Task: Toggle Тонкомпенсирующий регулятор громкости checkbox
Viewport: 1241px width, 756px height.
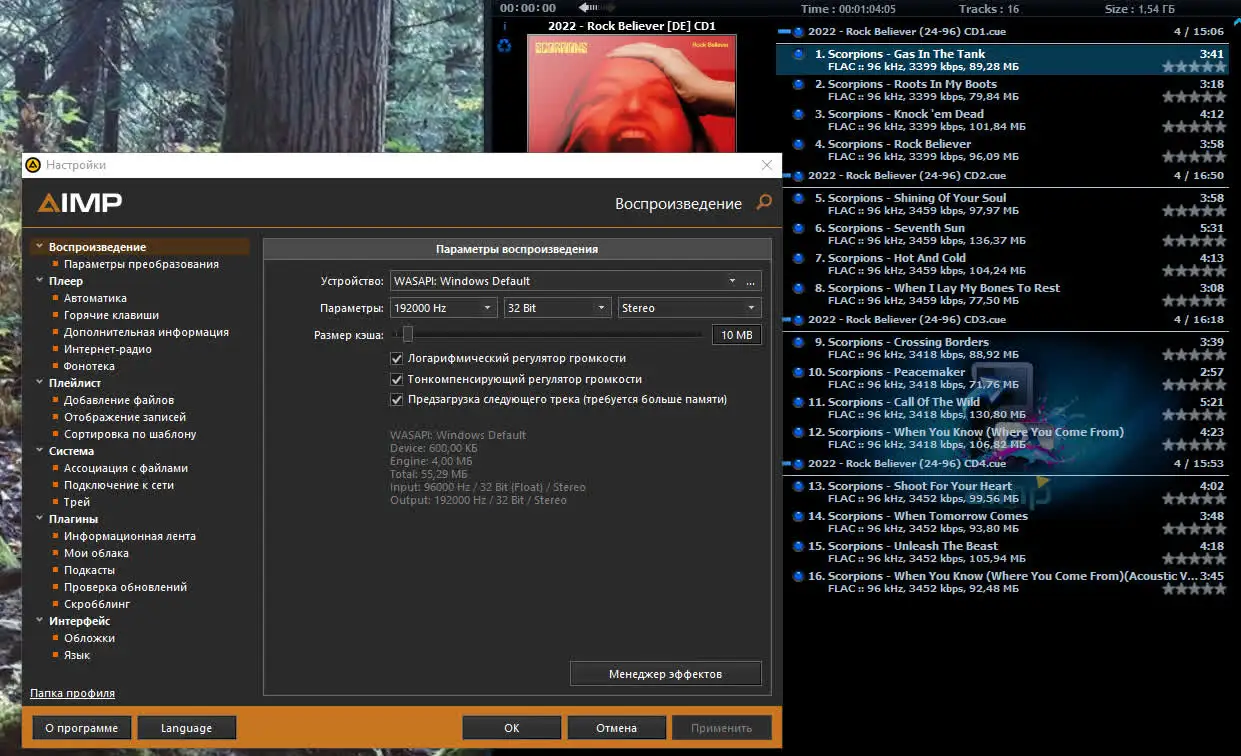Action: [397, 379]
